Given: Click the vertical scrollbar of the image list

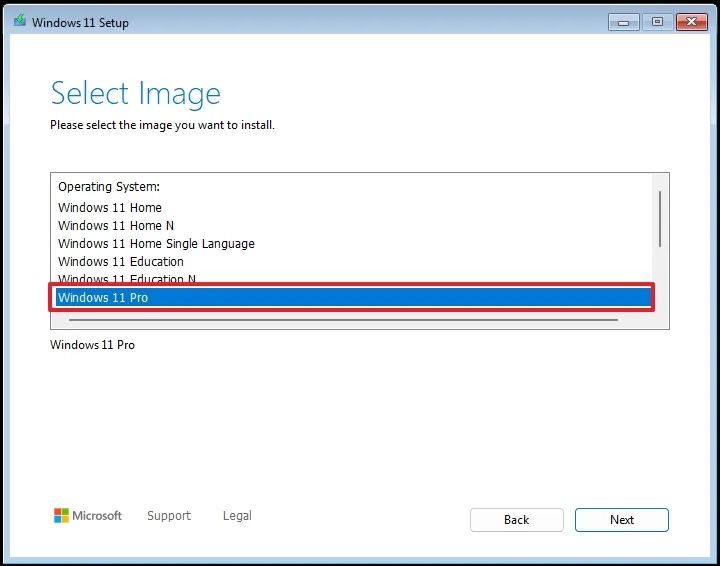Looking at the screenshot, I should tap(659, 218).
